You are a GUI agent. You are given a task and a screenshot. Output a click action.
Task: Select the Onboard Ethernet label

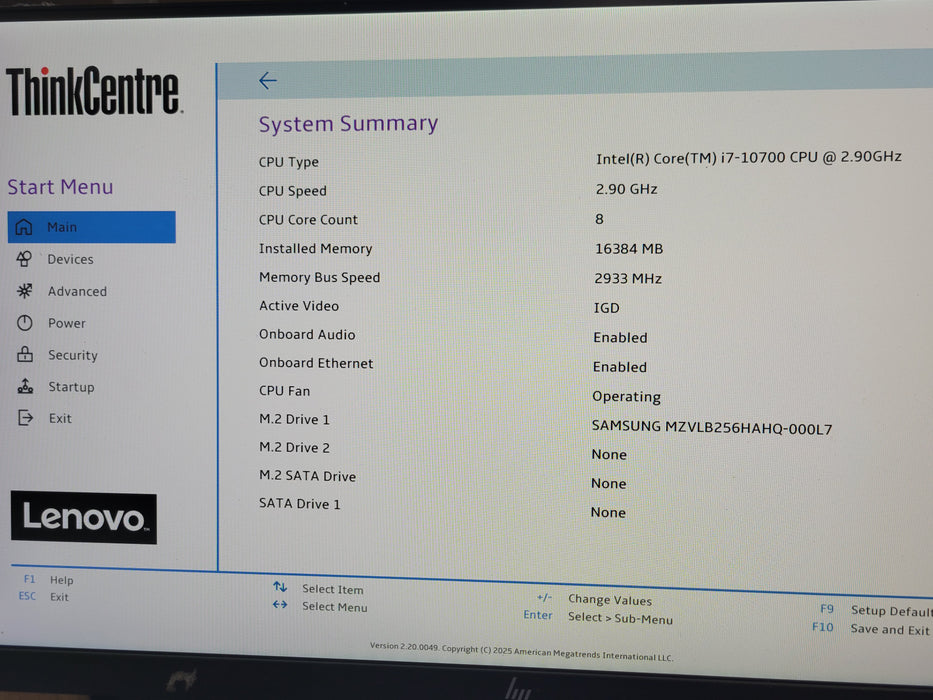click(x=316, y=363)
